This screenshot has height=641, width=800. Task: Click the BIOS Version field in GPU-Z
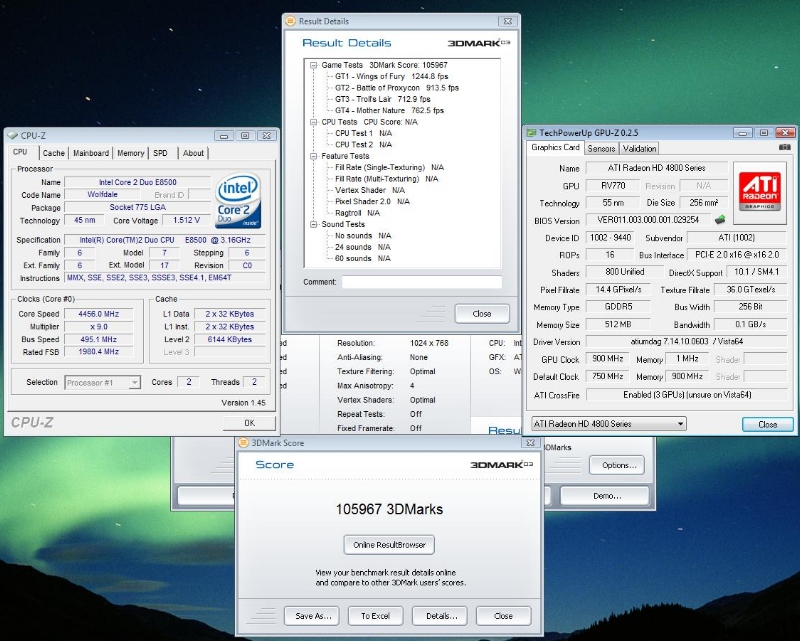(648, 220)
